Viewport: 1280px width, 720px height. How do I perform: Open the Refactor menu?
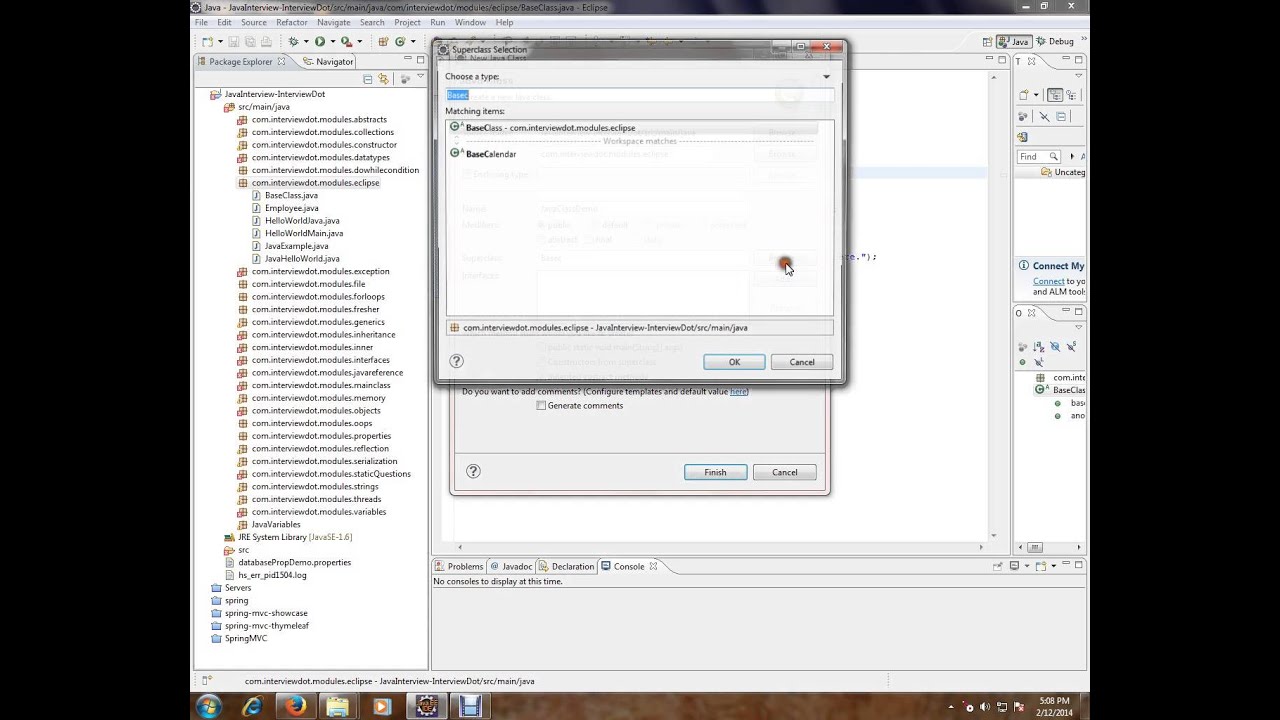292,22
